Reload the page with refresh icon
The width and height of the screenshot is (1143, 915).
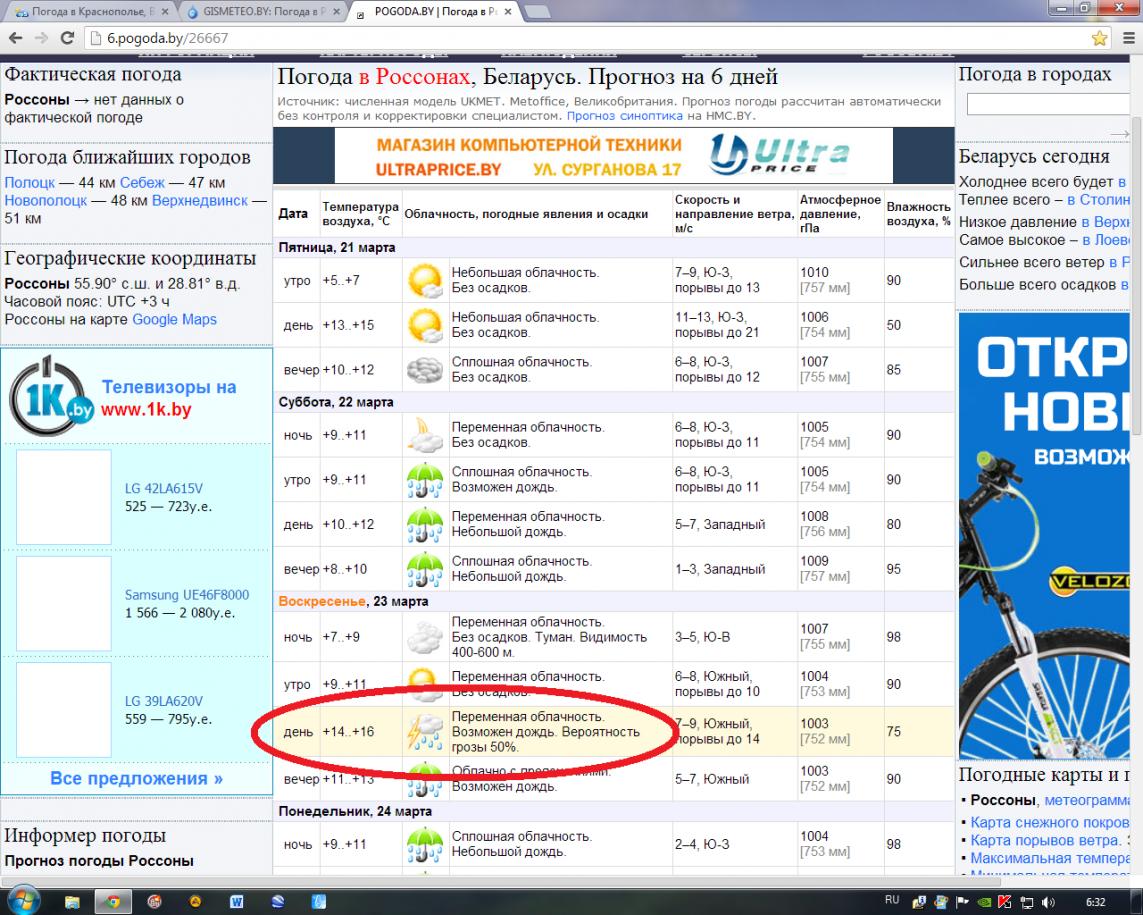pyautogui.click(x=67, y=39)
